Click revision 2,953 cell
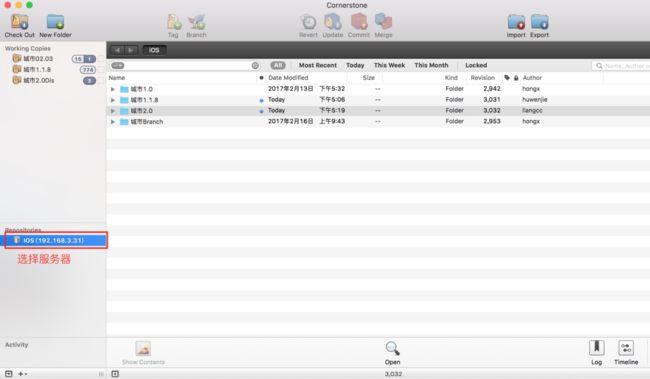The image size is (650, 379). pos(492,121)
